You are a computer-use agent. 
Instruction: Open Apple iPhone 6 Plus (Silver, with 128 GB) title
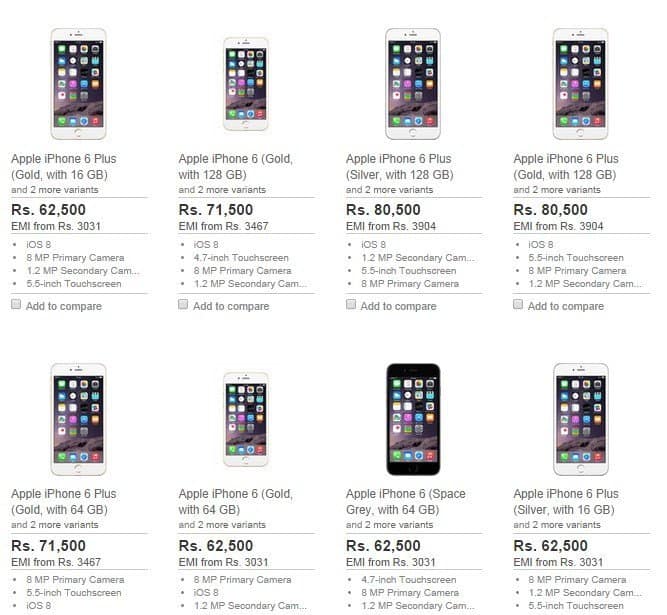[399, 167]
